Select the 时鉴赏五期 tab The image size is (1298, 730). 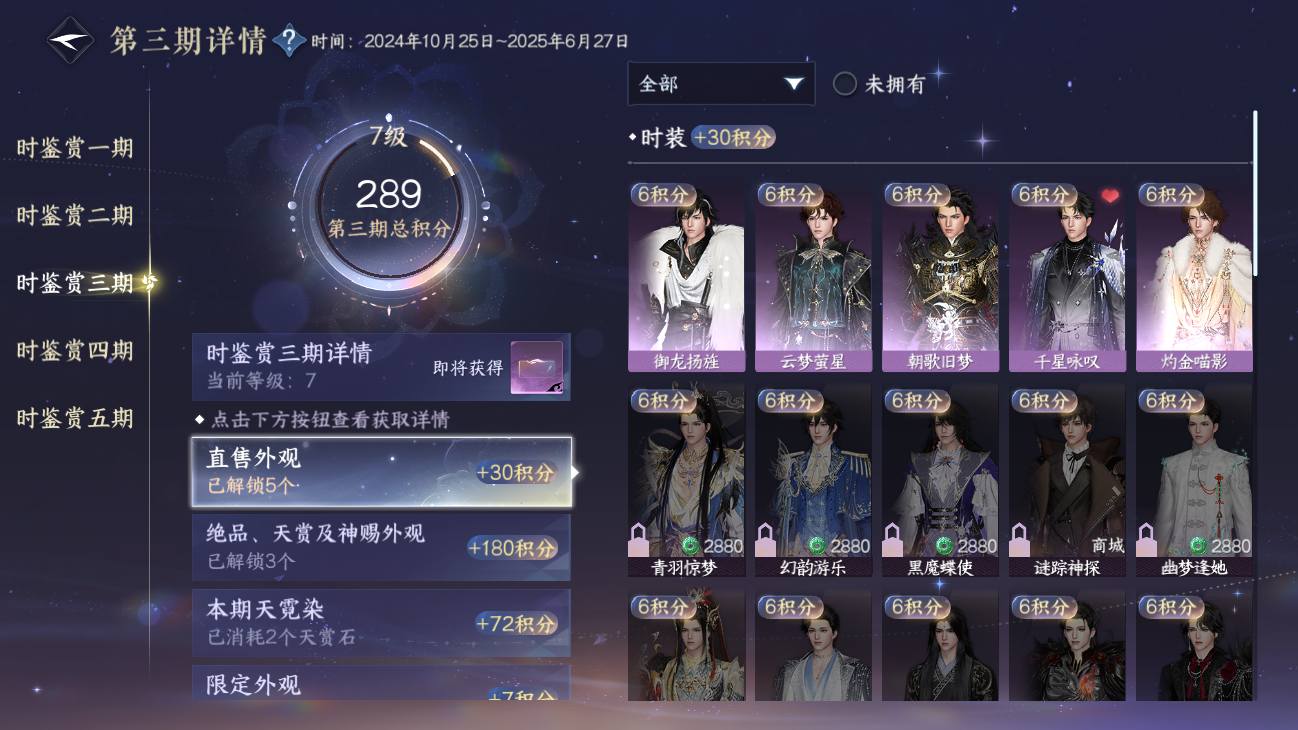click(75, 418)
